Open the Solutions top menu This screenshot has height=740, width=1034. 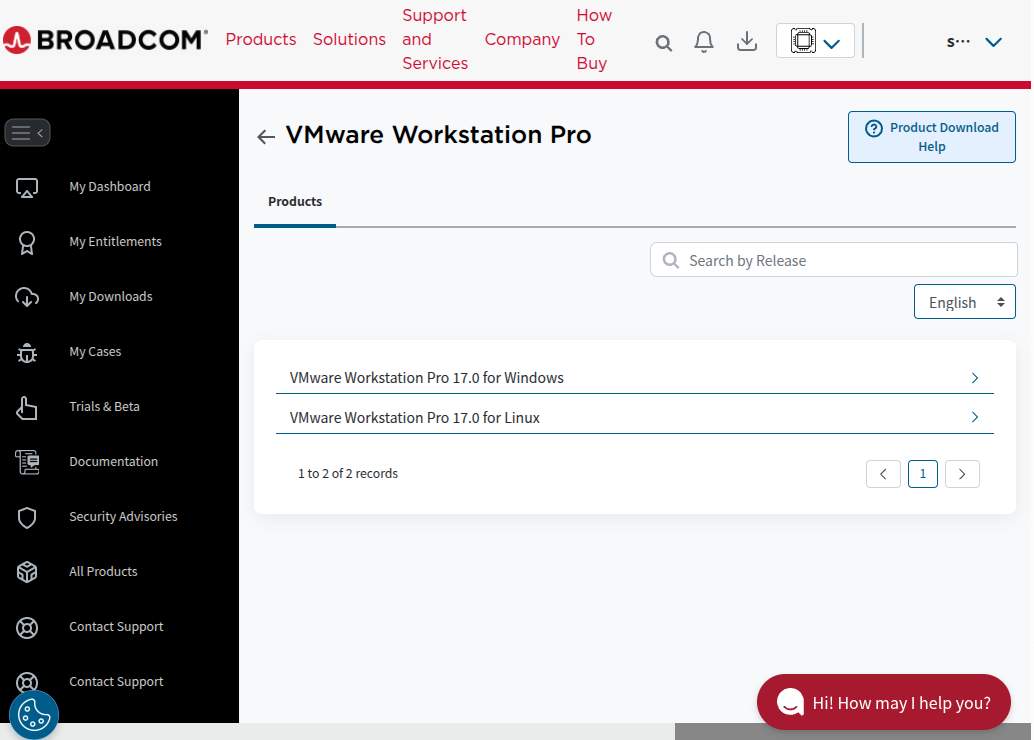pos(349,40)
